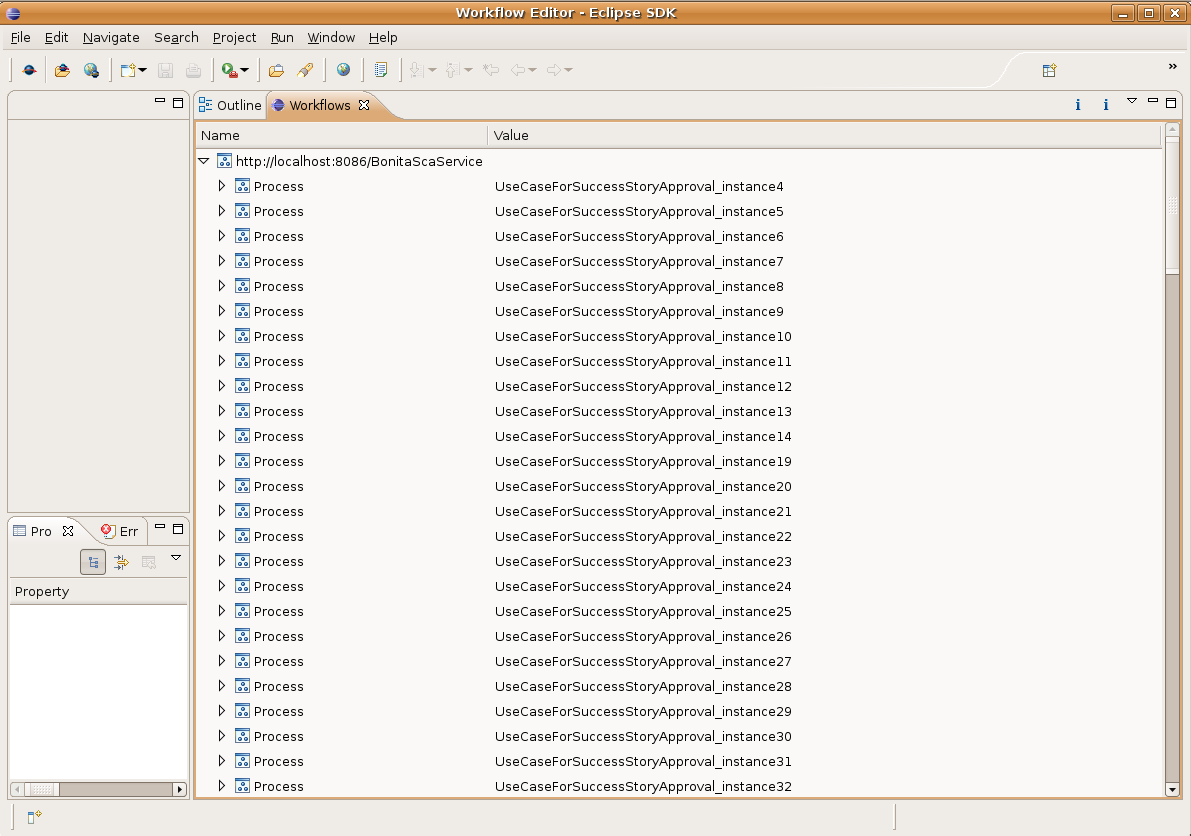Image resolution: width=1191 pixels, height=836 pixels.
Task: Open the Forward history dropdown arrow
Action: tap(568, 70)
